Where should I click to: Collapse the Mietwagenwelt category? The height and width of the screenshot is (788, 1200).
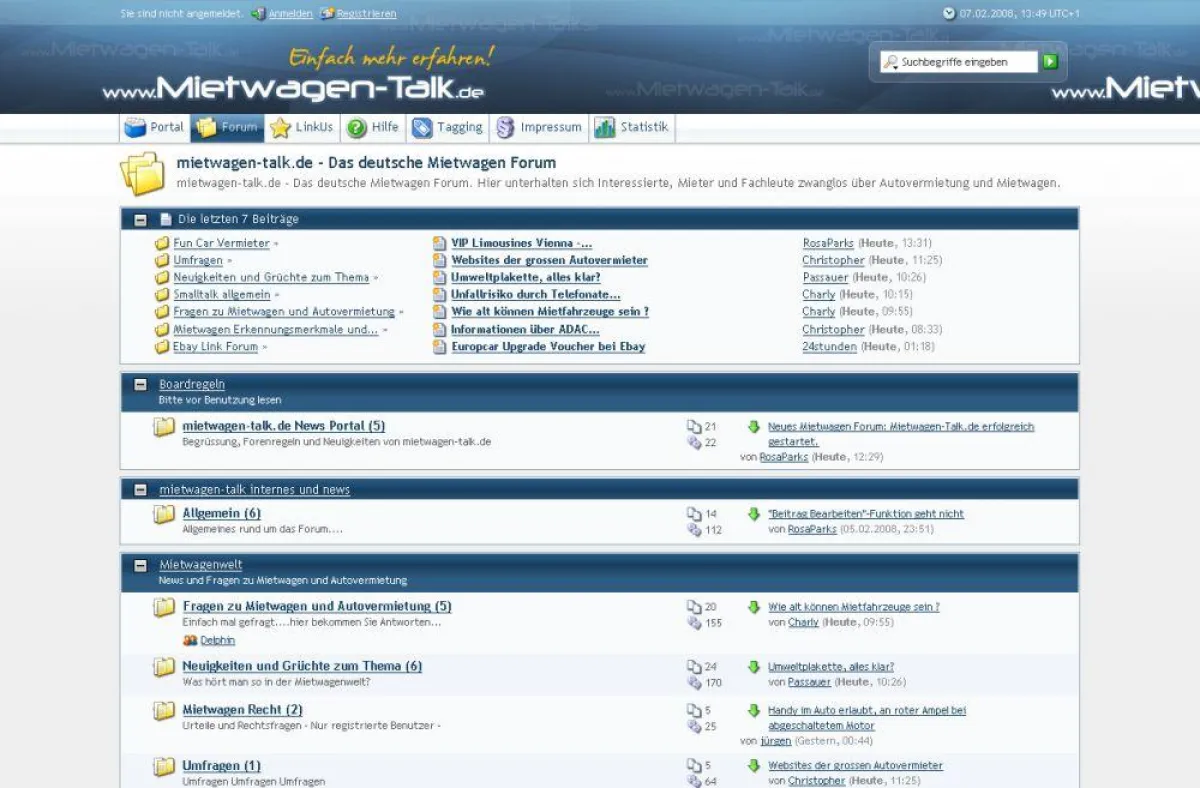tap(141, 565)
